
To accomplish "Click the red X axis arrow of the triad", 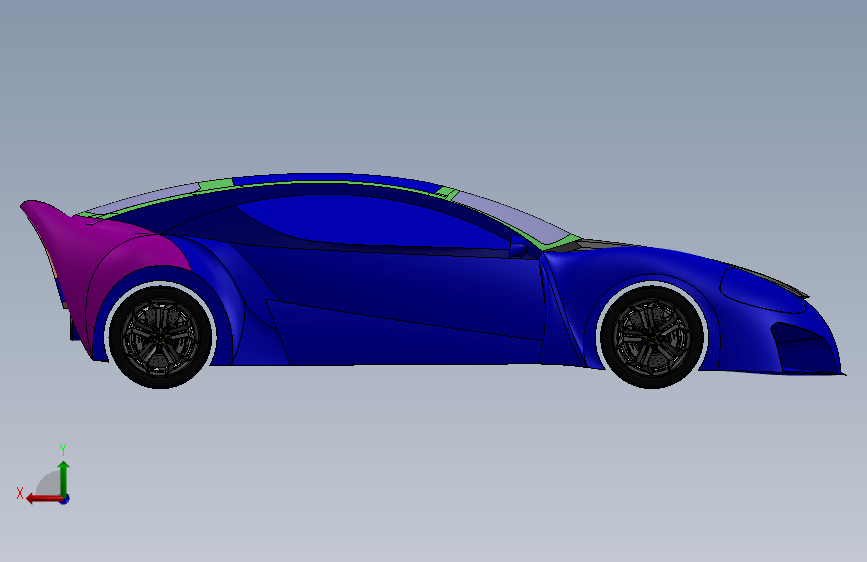I will point(44,498).
